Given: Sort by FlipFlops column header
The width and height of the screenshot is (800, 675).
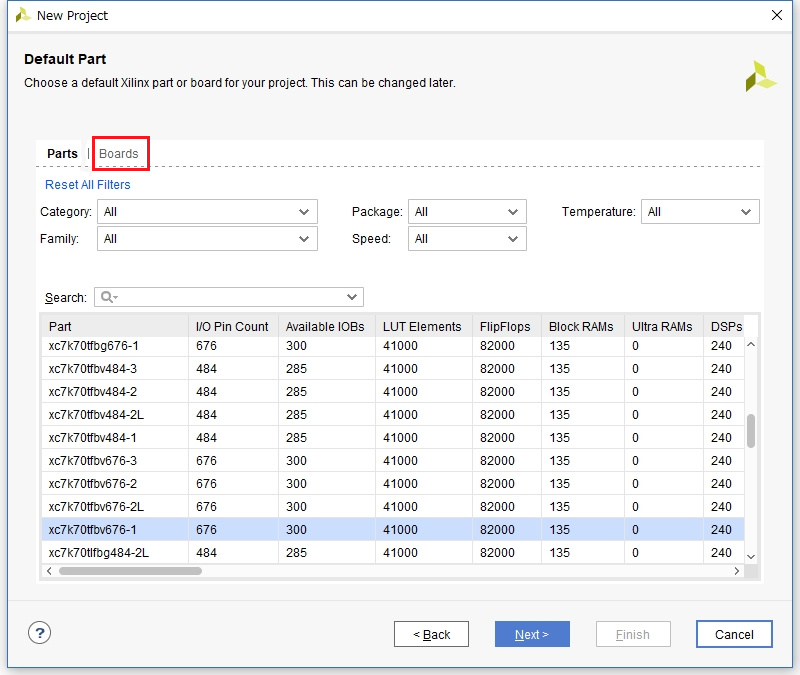Looking at the screenshot, I should pyautogui.click(x=507, y=327).
